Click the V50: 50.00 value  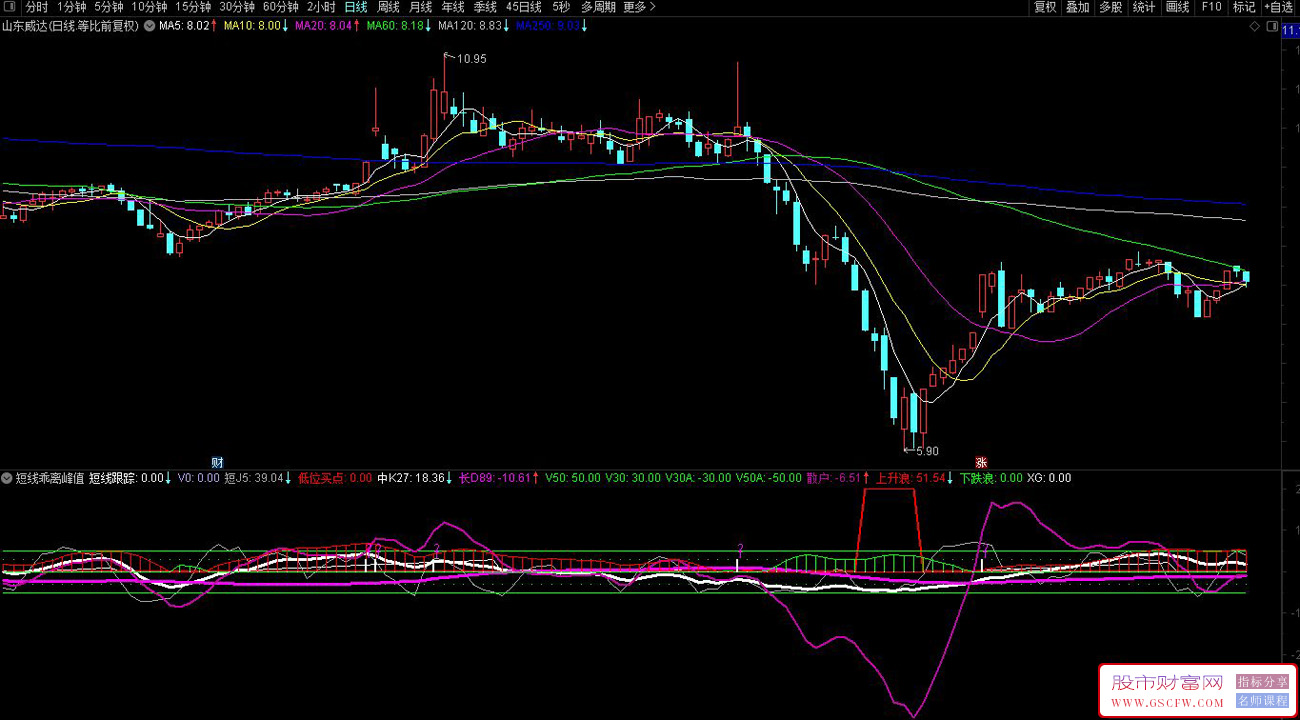click(573, 478)
